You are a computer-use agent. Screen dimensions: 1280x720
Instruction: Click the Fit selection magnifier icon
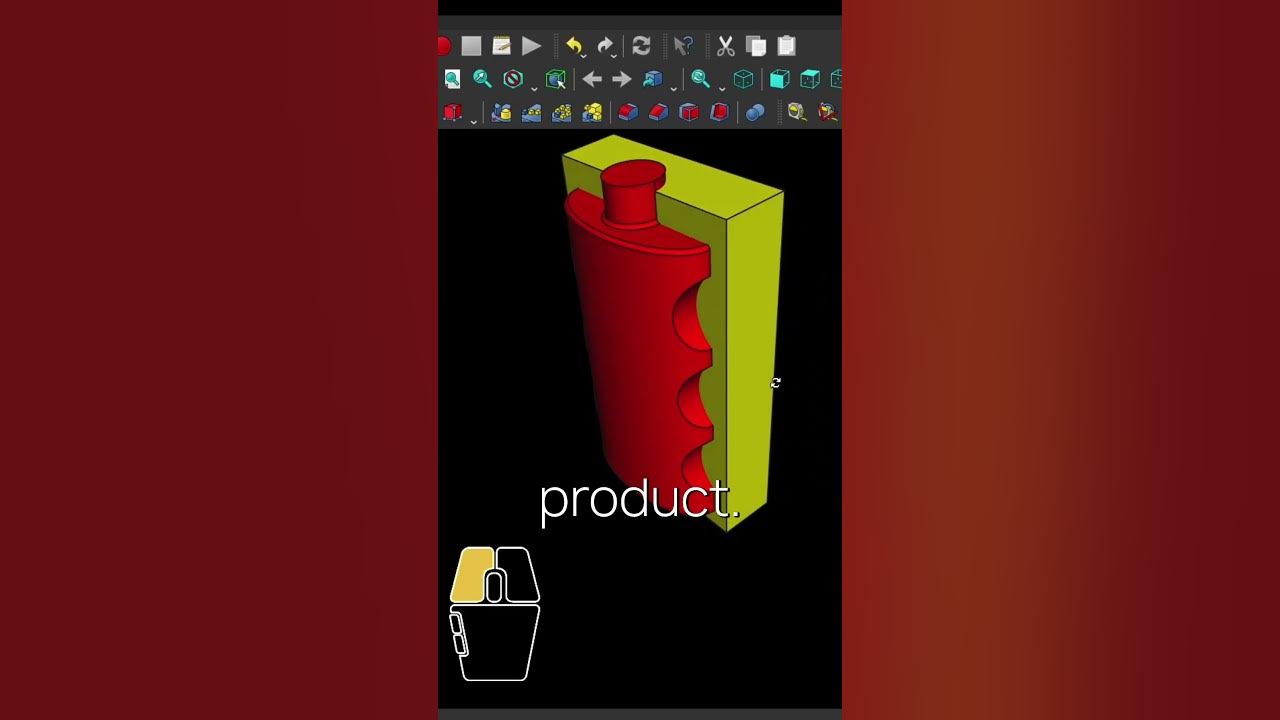click(x=482, y=79)
